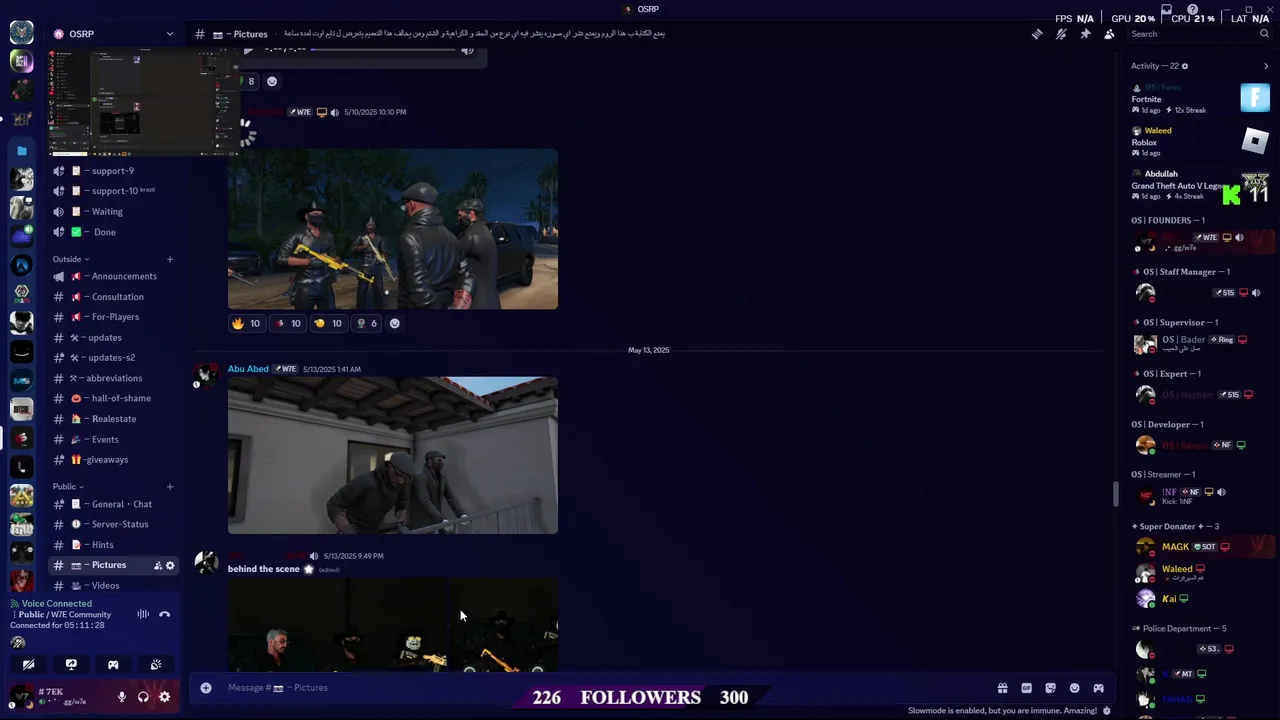This screenshot has height=720, width=1280.
Task: Open the General - Chat channel
Action: click(x=114, y=504)
